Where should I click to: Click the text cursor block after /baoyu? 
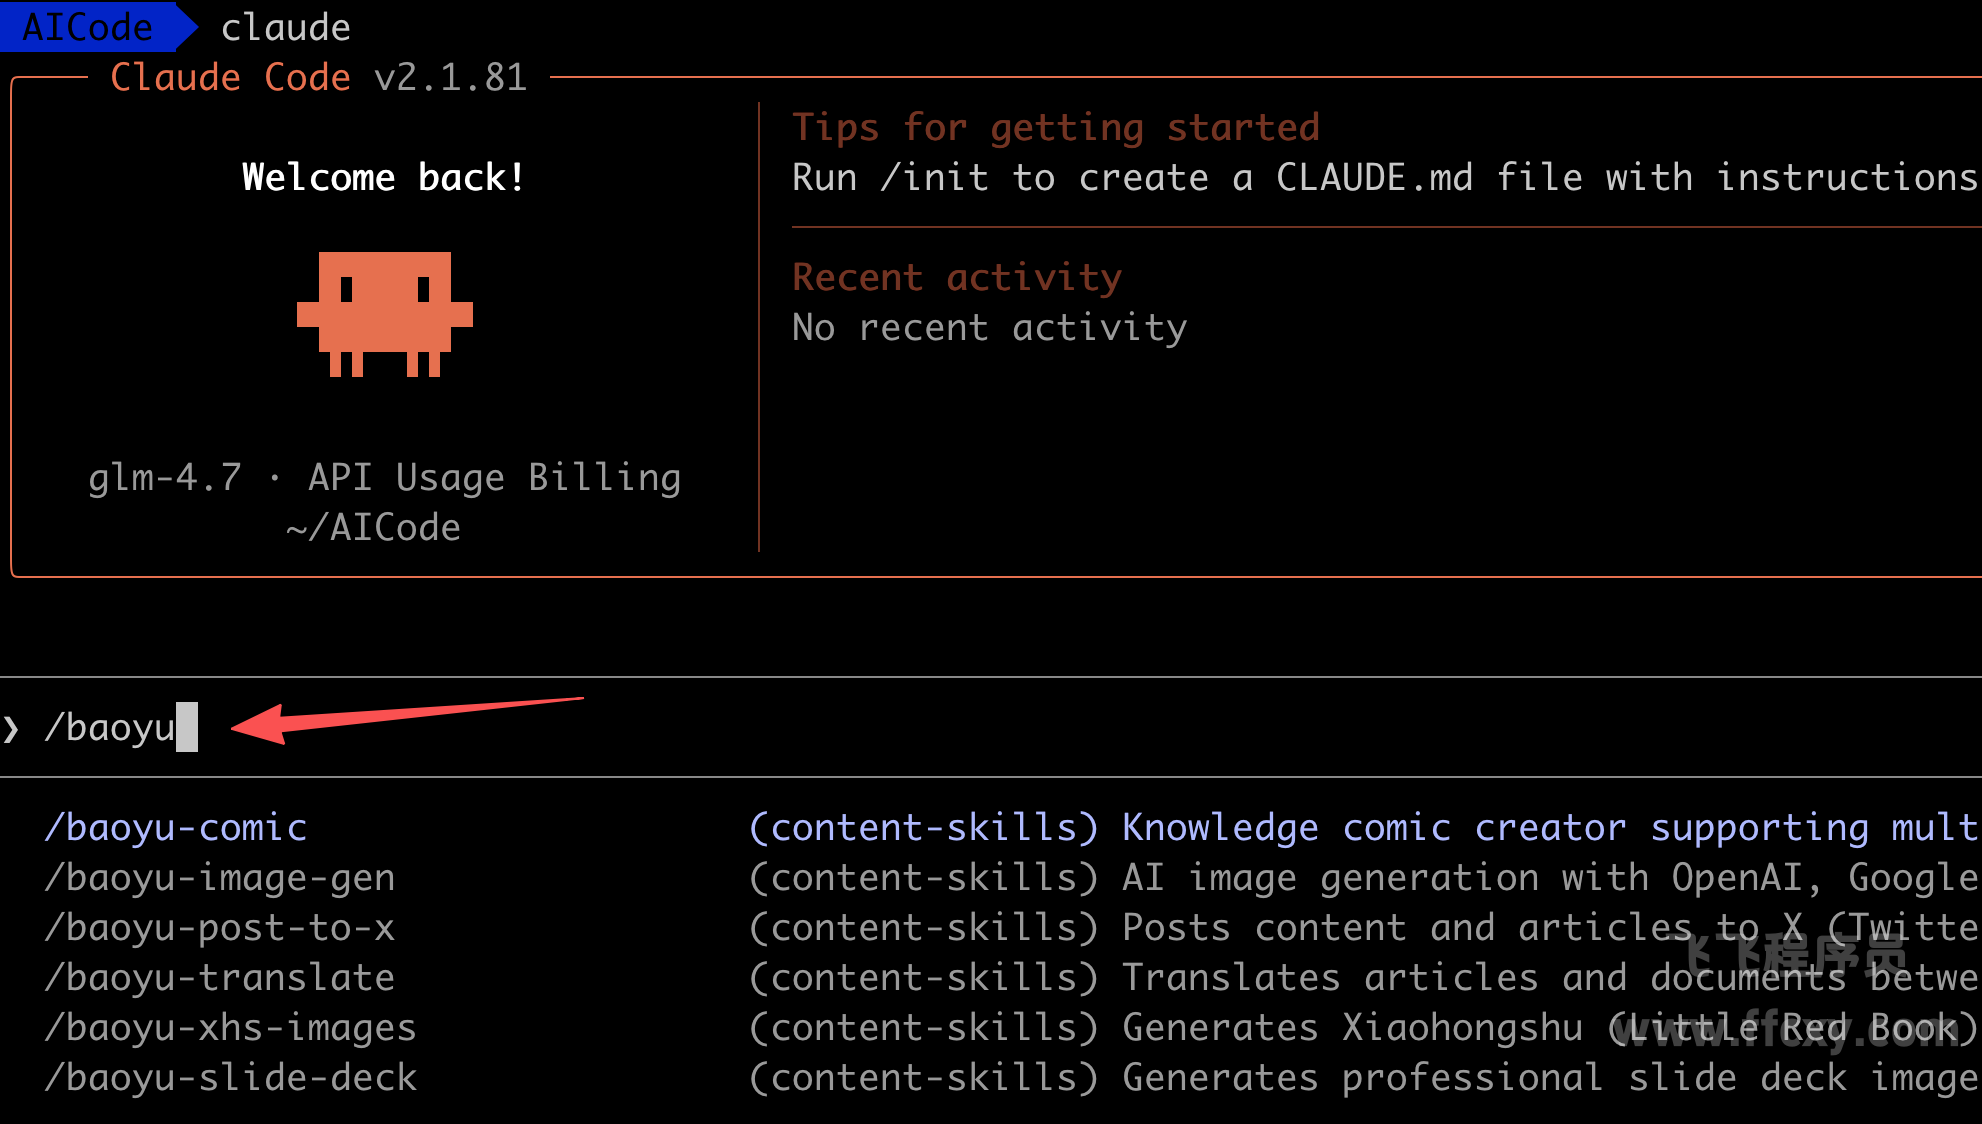point(187,727)
